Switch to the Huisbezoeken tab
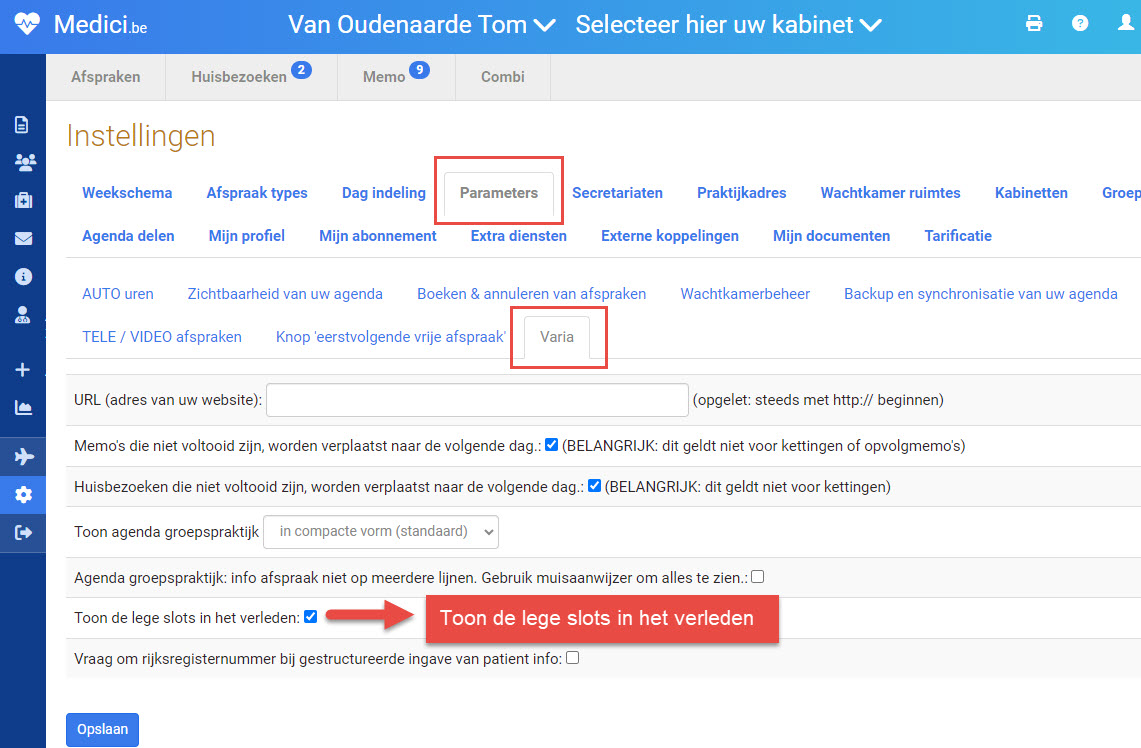The image size is (1141, 748). (240, 77)
